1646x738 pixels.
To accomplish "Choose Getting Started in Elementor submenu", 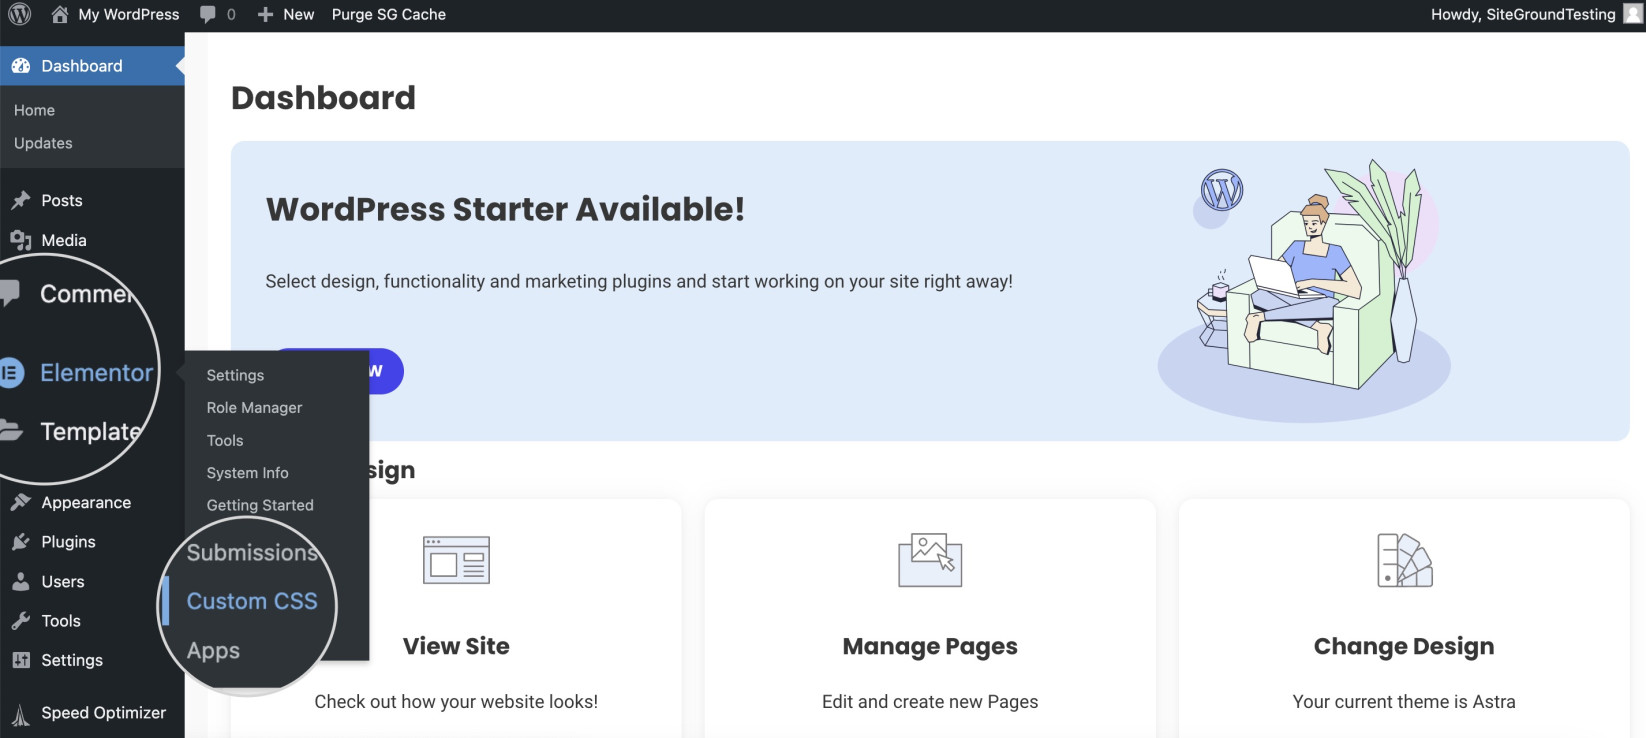I will coord(260,505).
